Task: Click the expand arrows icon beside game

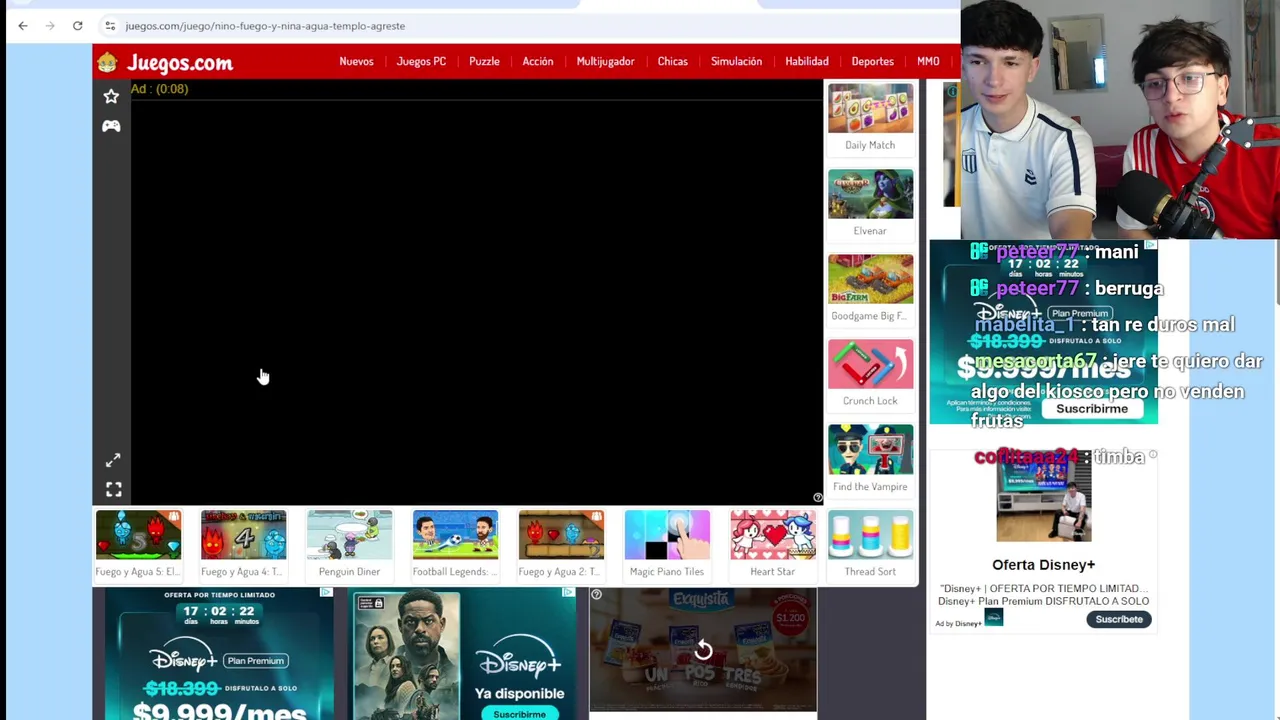Action: pos(113,460)
